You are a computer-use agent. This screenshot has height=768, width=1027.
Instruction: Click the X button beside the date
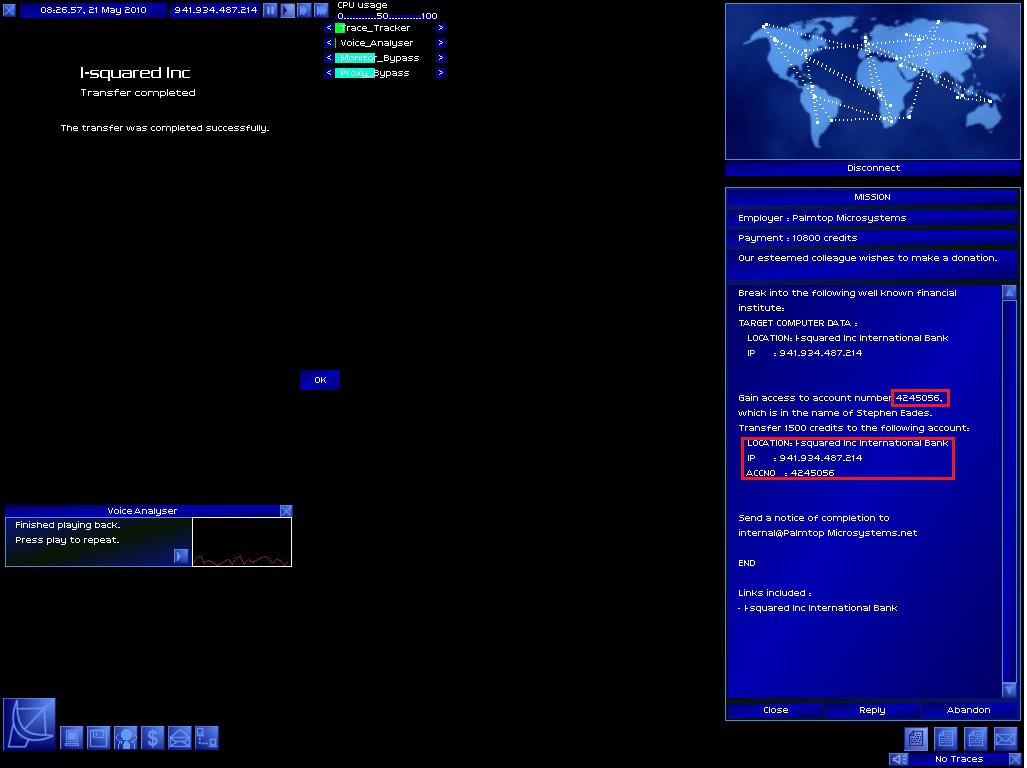9,10
